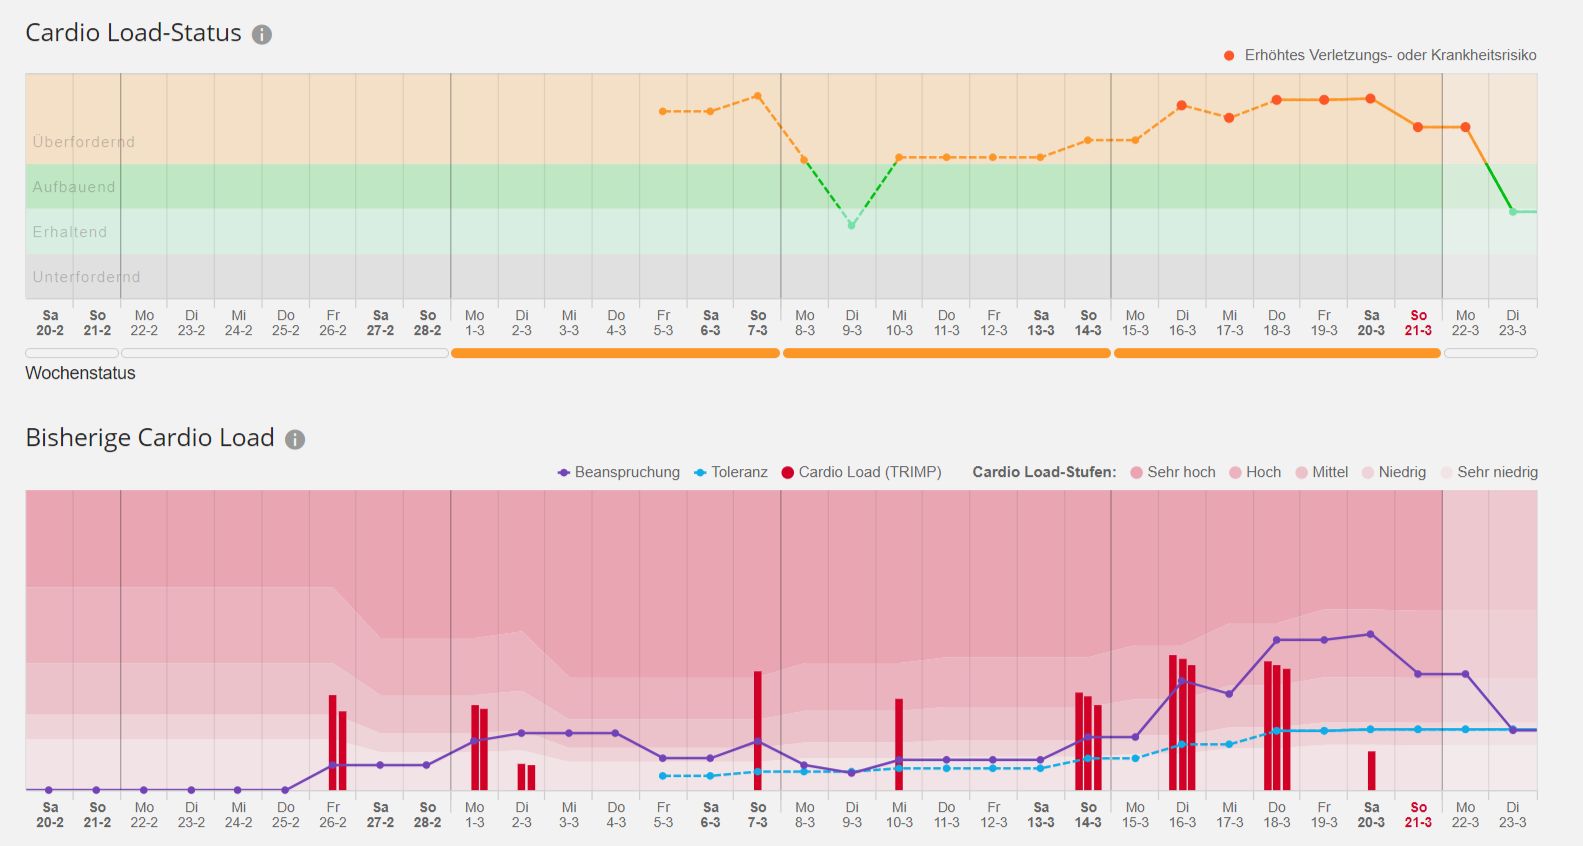The height and width of the screenshot is (846, 1583).
Task: Click the Mi 10-3 cardio load bar
Action: coord(899,744)
